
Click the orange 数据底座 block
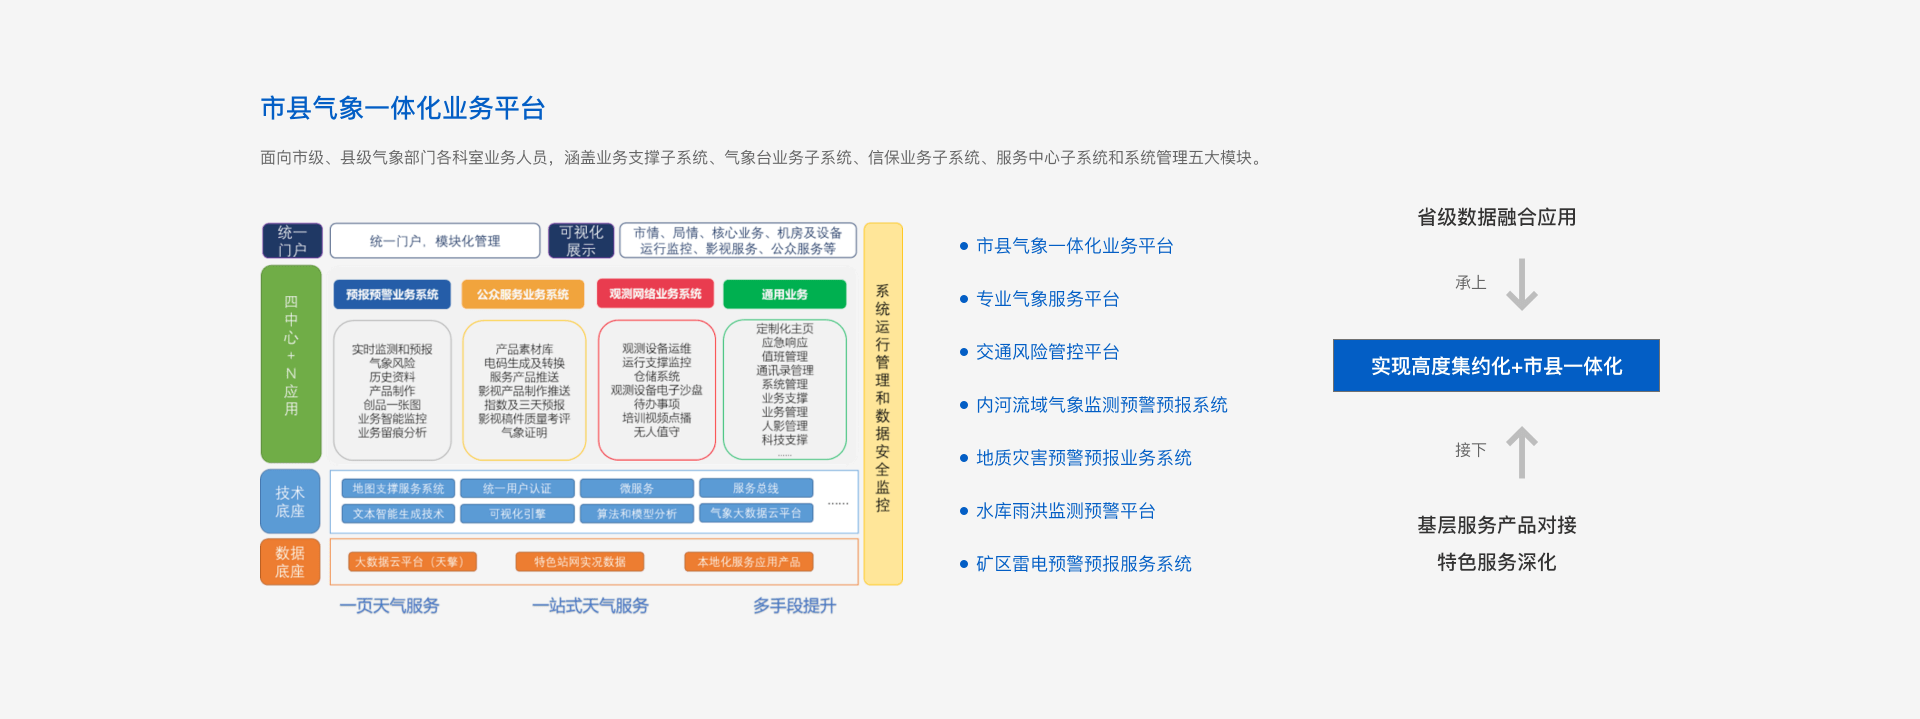coord(290,562)
